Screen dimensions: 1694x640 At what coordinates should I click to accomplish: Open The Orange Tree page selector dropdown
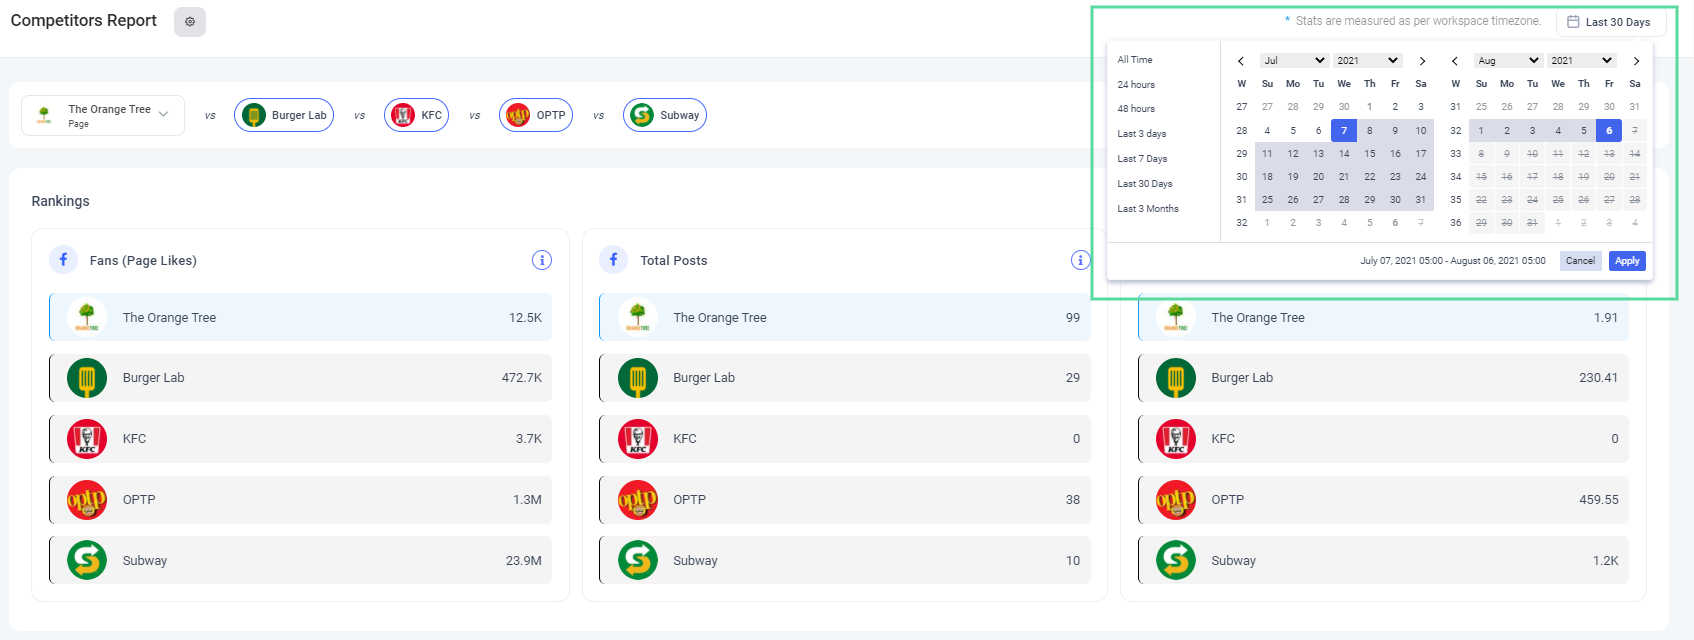point(103,116)
